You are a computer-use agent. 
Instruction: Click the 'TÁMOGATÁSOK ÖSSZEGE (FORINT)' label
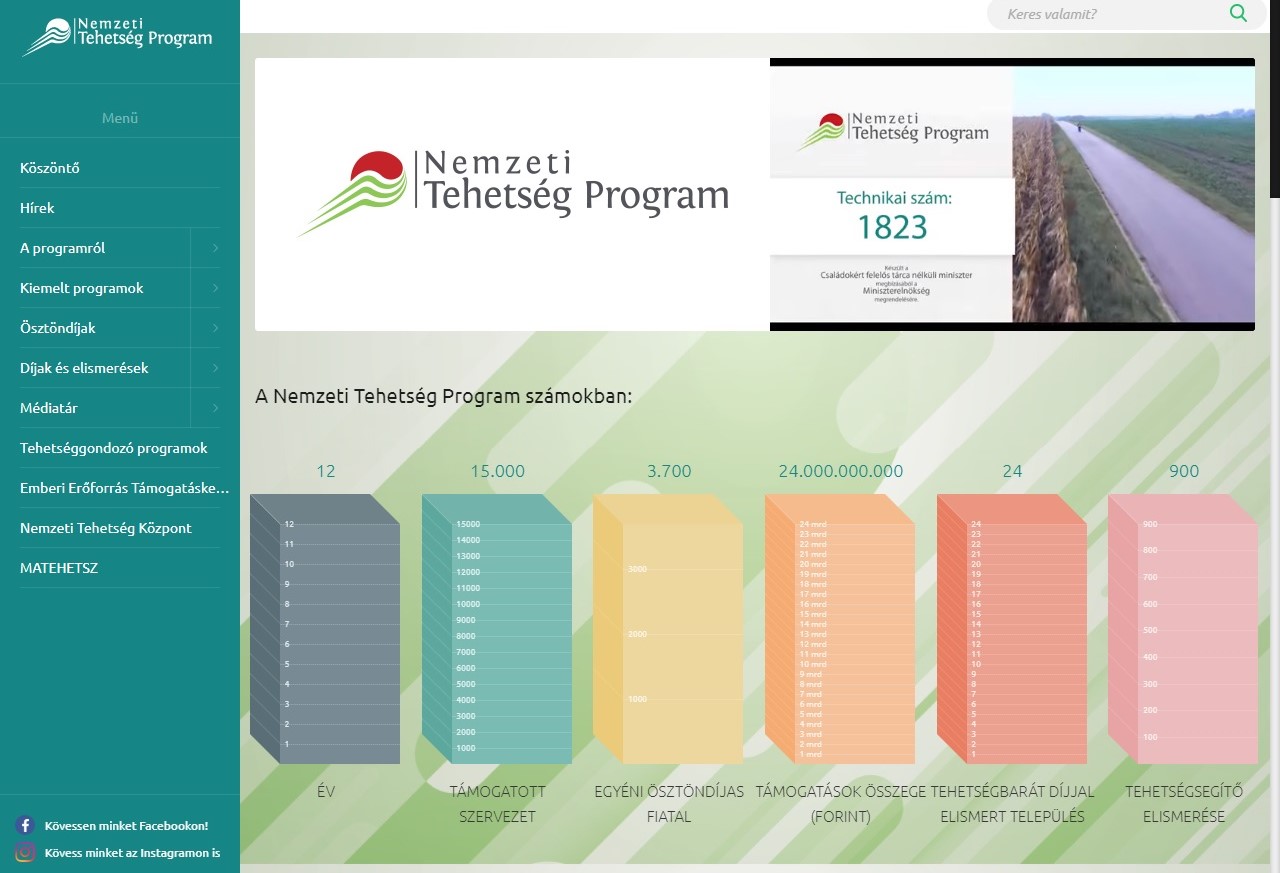840,804
